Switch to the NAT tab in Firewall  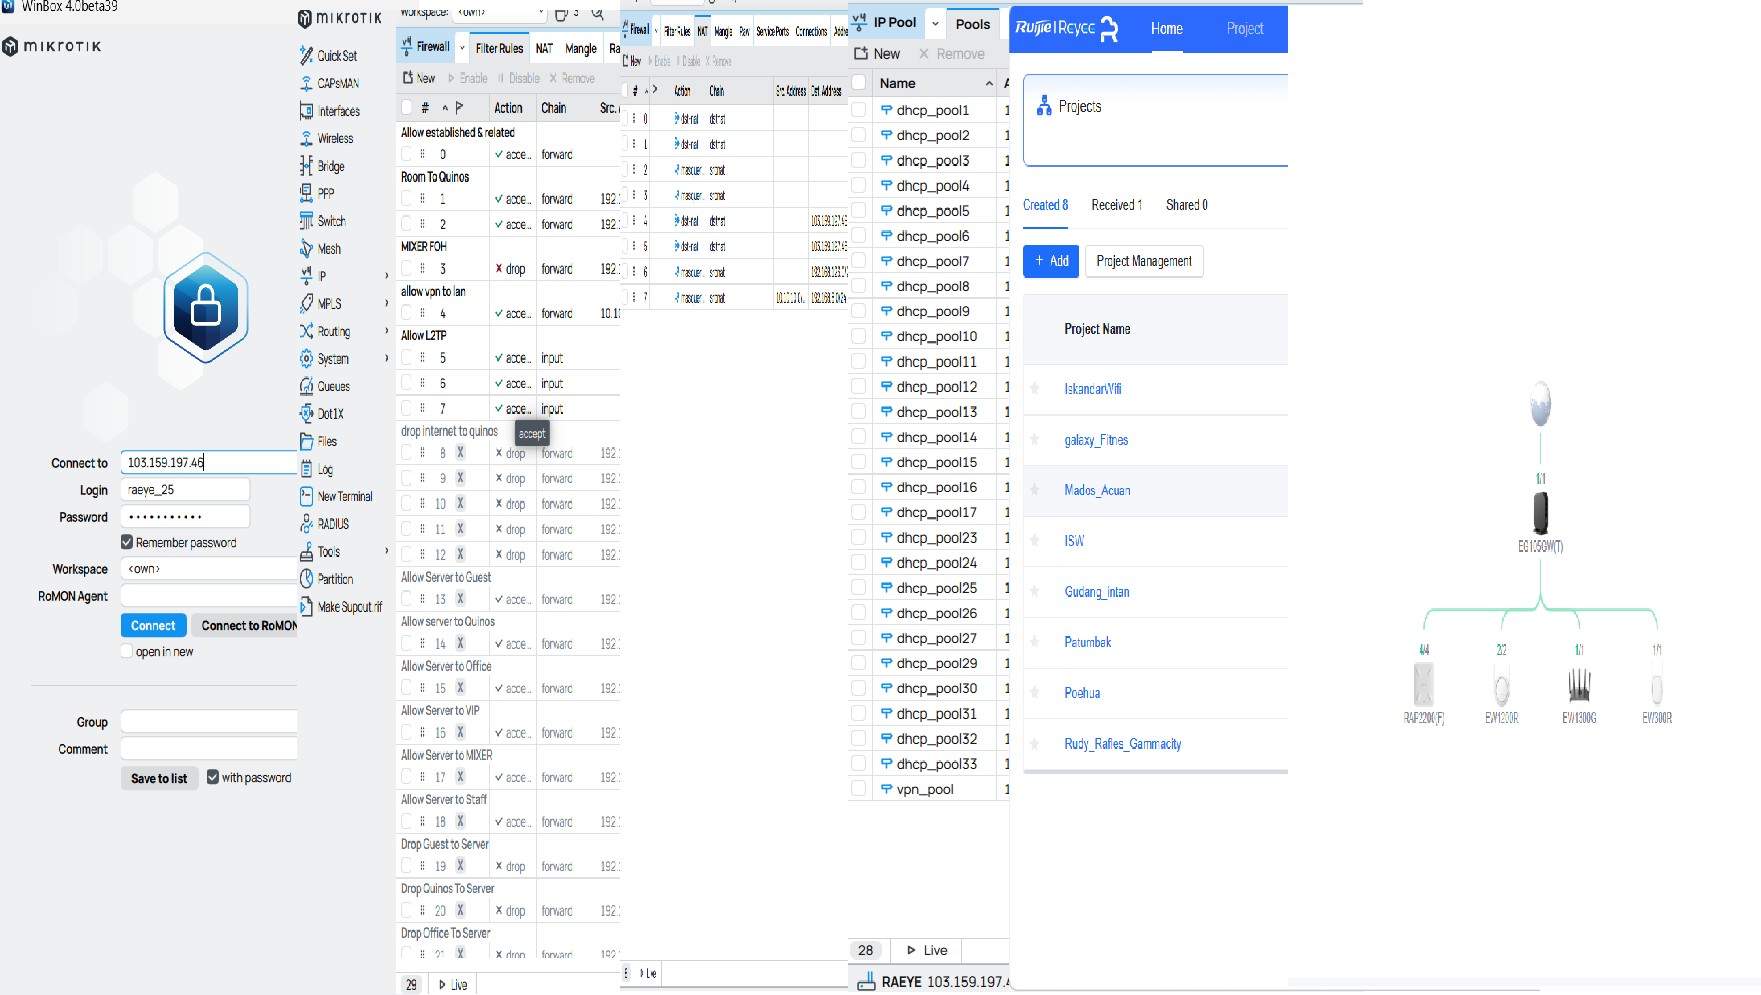click(x=543, y=48)
